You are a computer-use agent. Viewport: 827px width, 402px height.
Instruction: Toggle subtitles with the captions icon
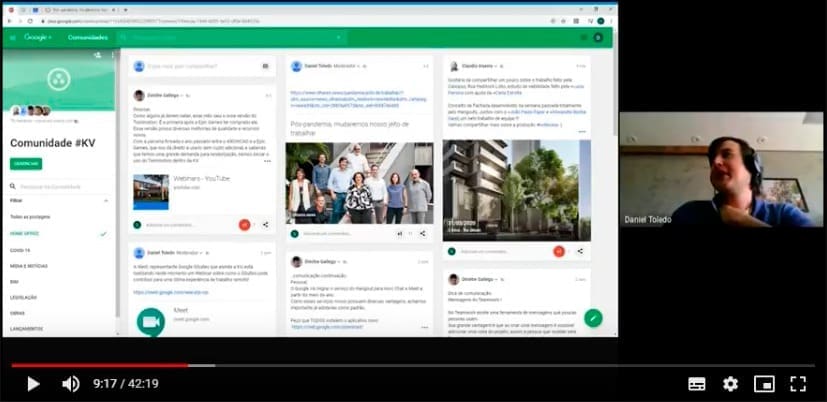pos(697,384)
